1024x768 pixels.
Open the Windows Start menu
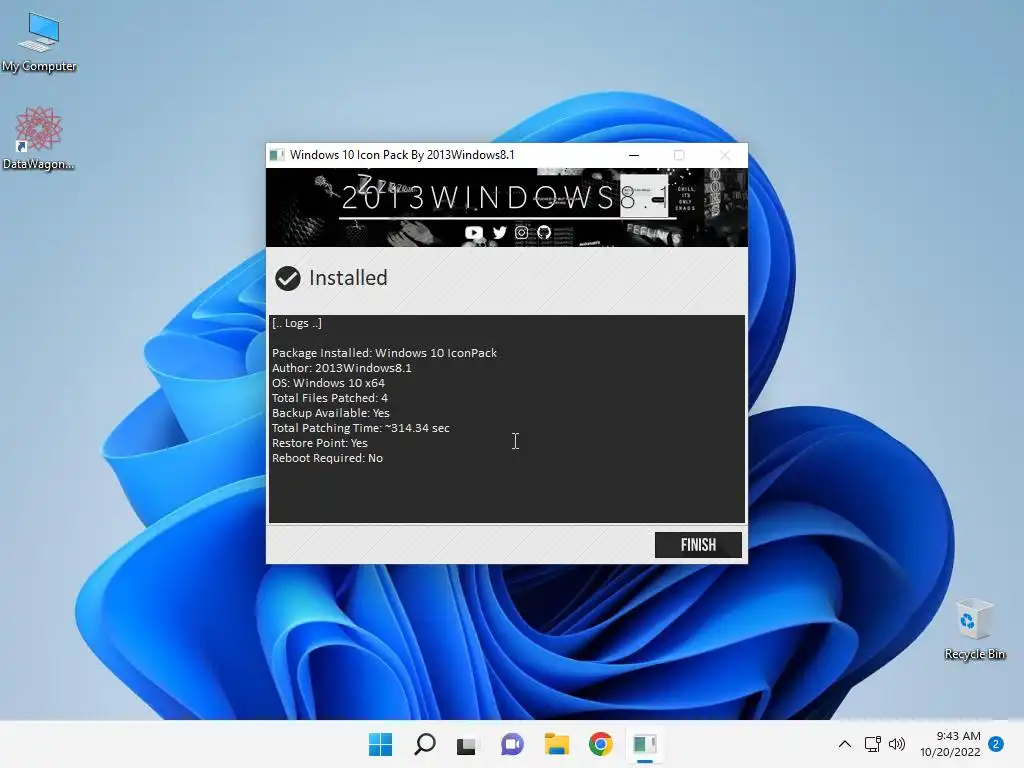tap(380, 744)
